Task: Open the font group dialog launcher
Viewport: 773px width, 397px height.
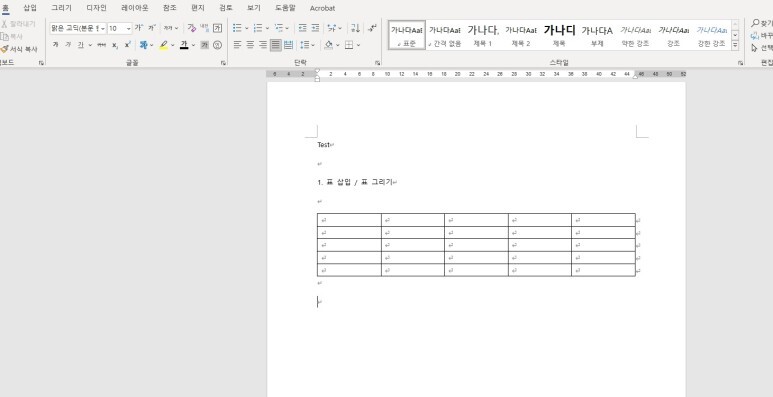Action: 223,63
